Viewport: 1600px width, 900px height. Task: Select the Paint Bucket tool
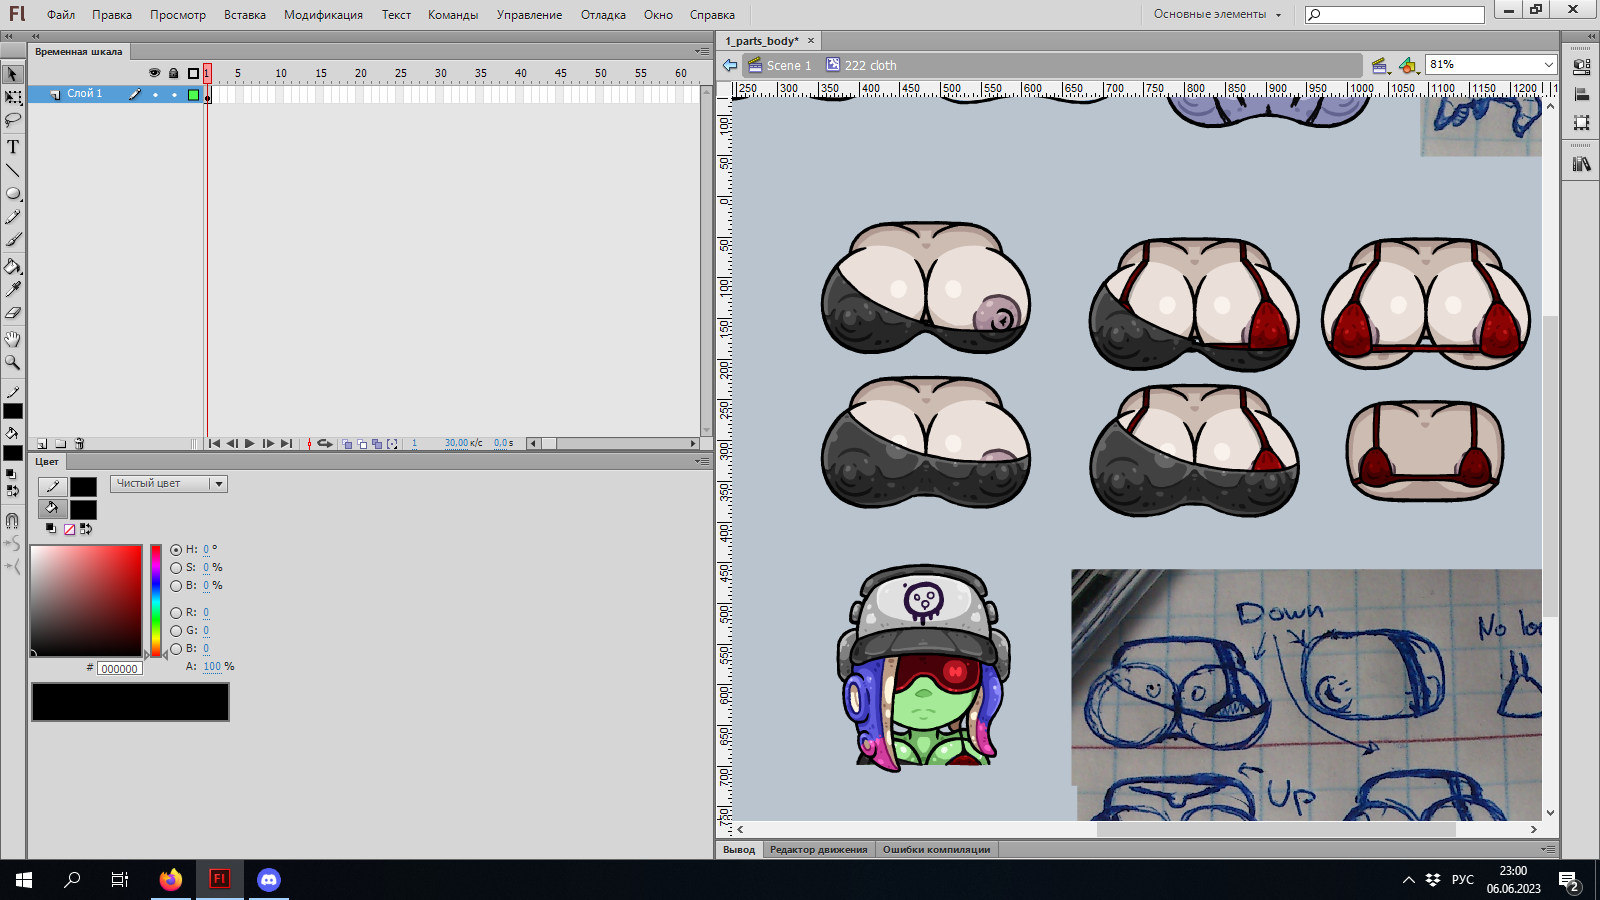point(13,266)
